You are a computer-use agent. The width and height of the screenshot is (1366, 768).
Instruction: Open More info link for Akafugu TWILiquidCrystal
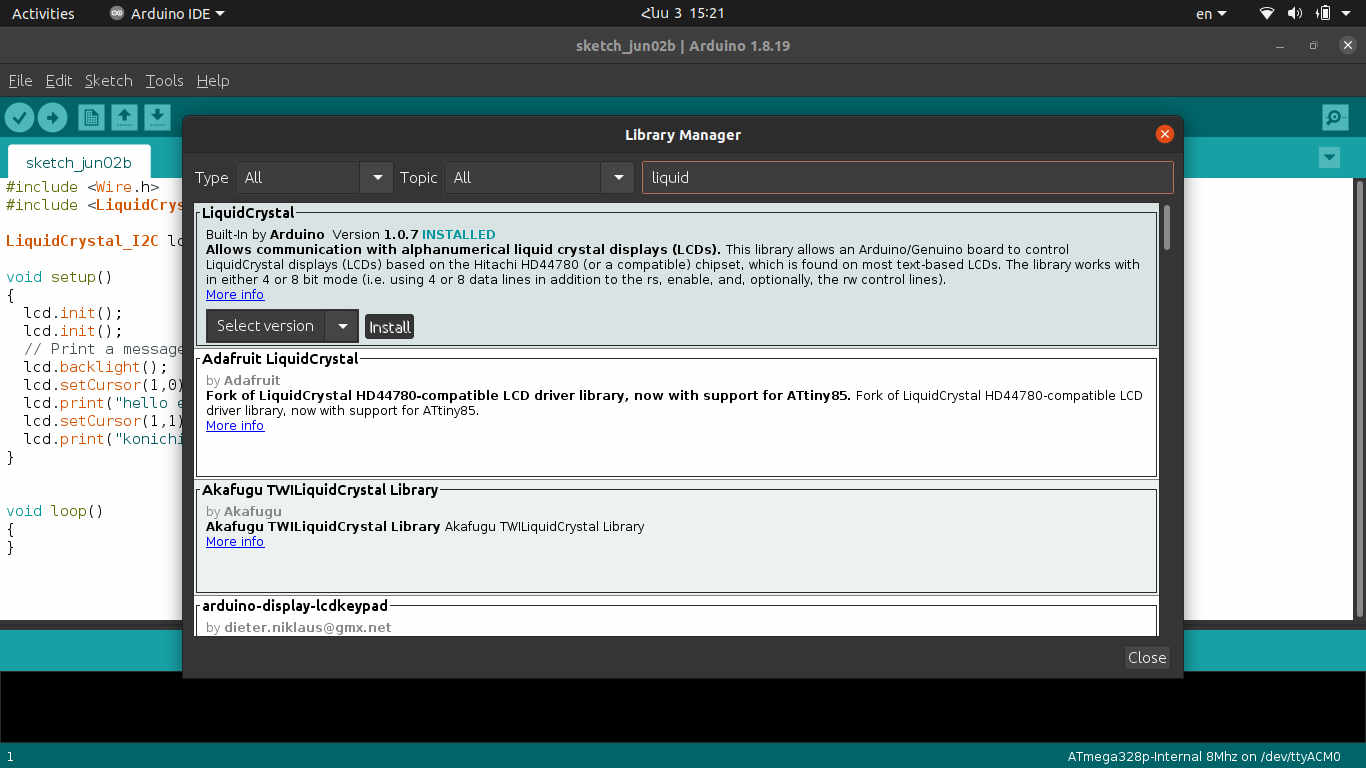point(235,542)
